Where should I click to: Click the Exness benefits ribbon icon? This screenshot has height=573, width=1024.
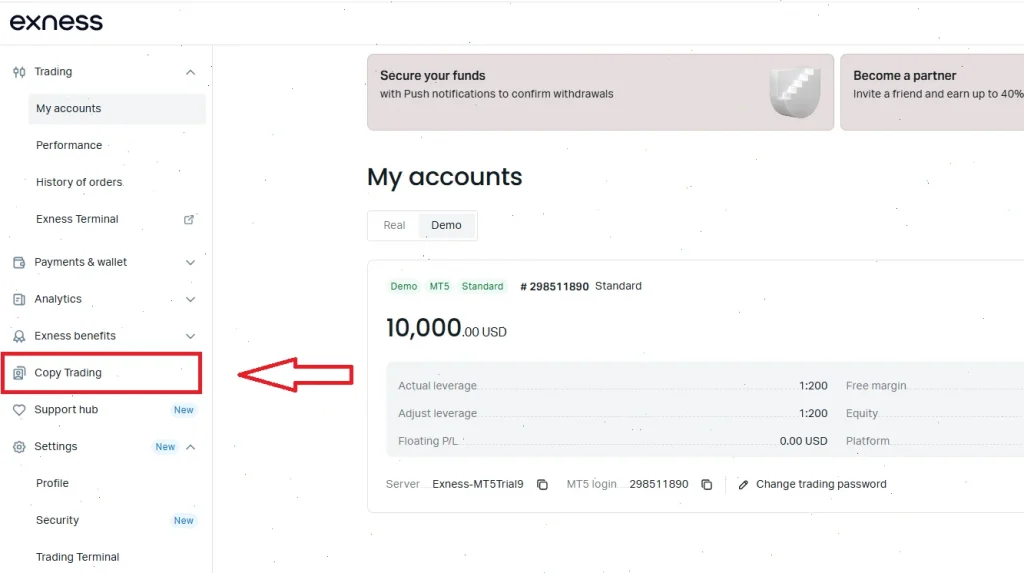click(x=19, y=336)
